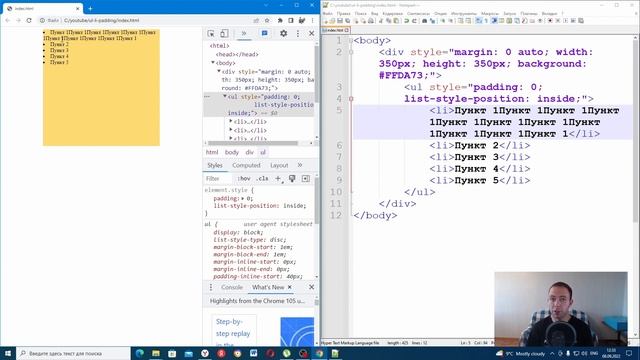This screenshot has width=640, height=360.
Task: Collapse the body fold marker on line 1
Action: coord(351,40)
